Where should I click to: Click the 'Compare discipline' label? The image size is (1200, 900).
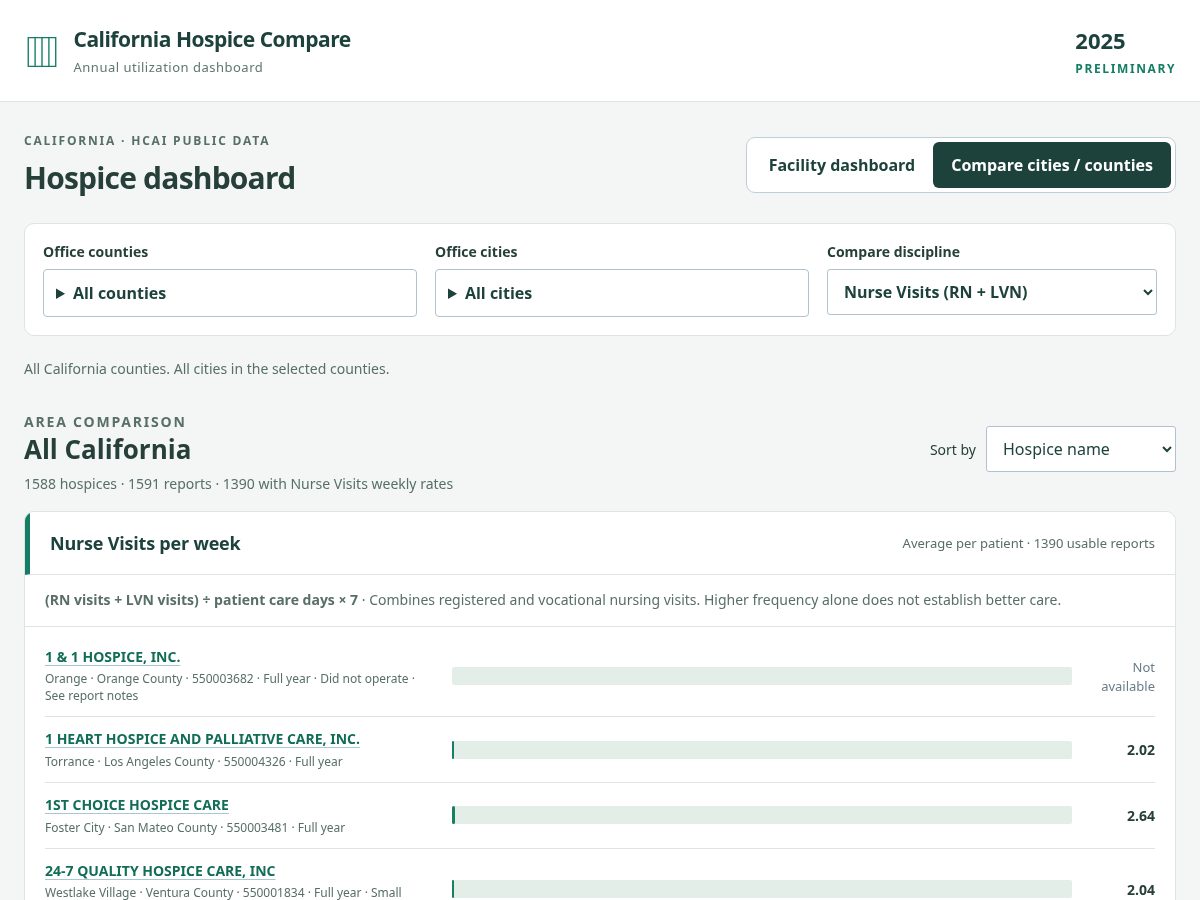click(x=893, y=252)
